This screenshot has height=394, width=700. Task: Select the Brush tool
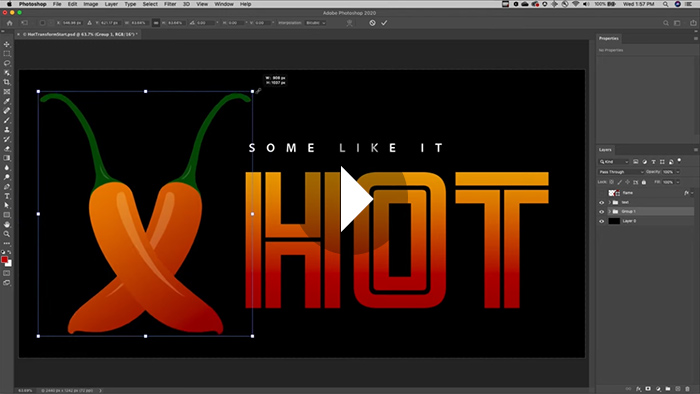7,120
